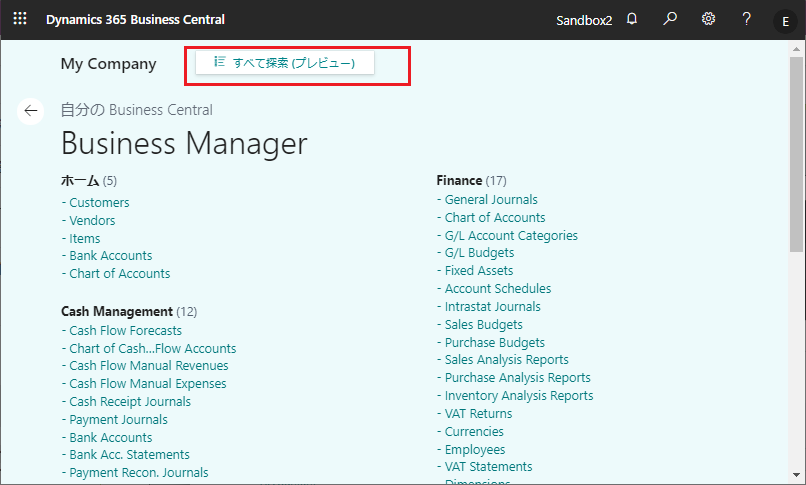Open Payment Journals link
The width and height of the screenshot is (806, 485).
(x=118, y=420)
